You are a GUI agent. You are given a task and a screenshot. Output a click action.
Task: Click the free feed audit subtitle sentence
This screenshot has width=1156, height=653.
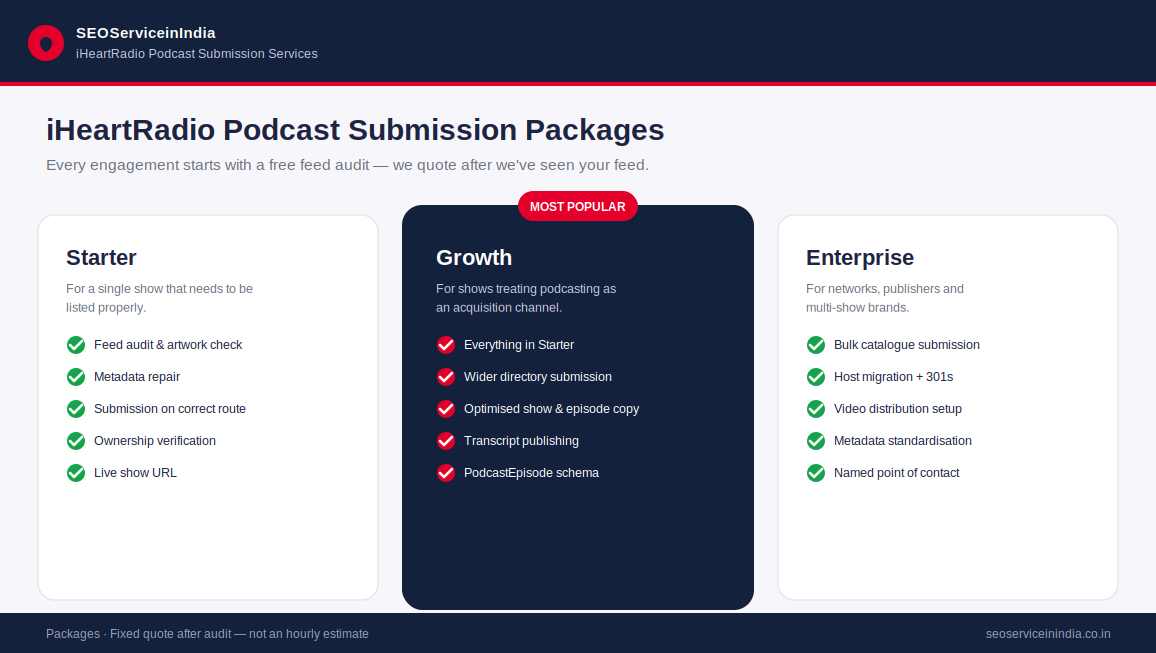347,165
